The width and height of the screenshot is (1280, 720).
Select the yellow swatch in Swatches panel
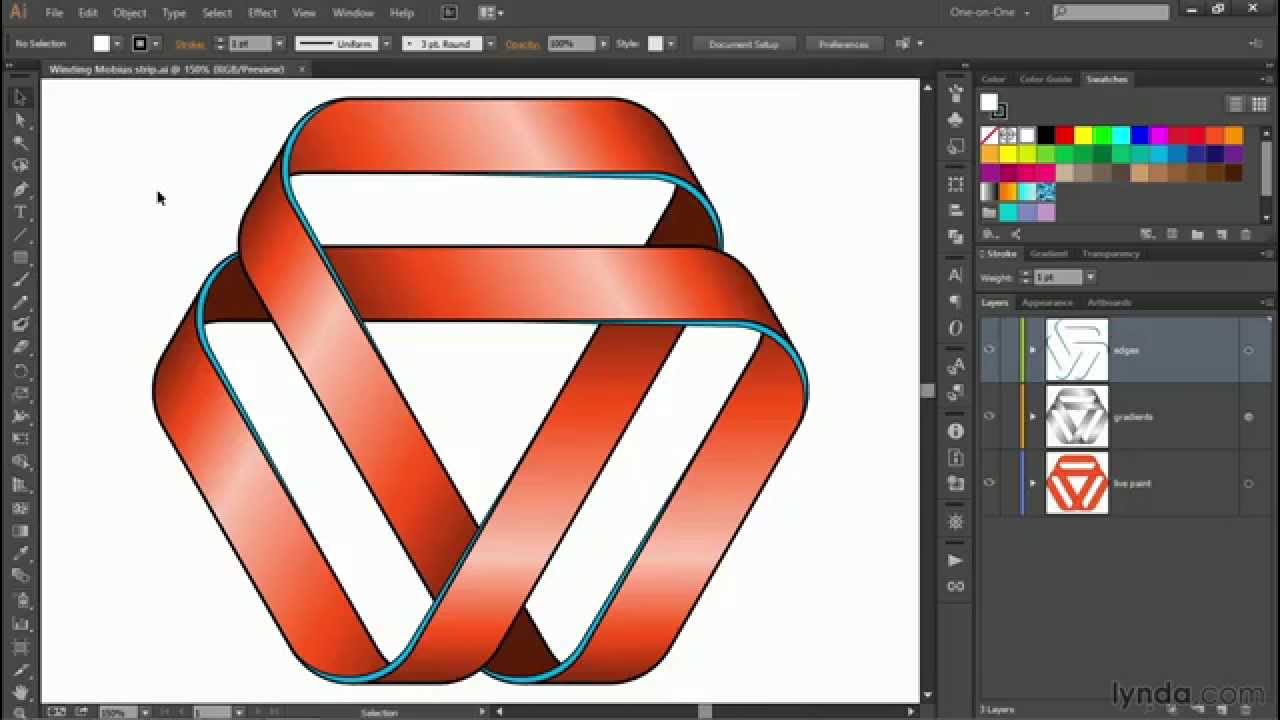1083,133
